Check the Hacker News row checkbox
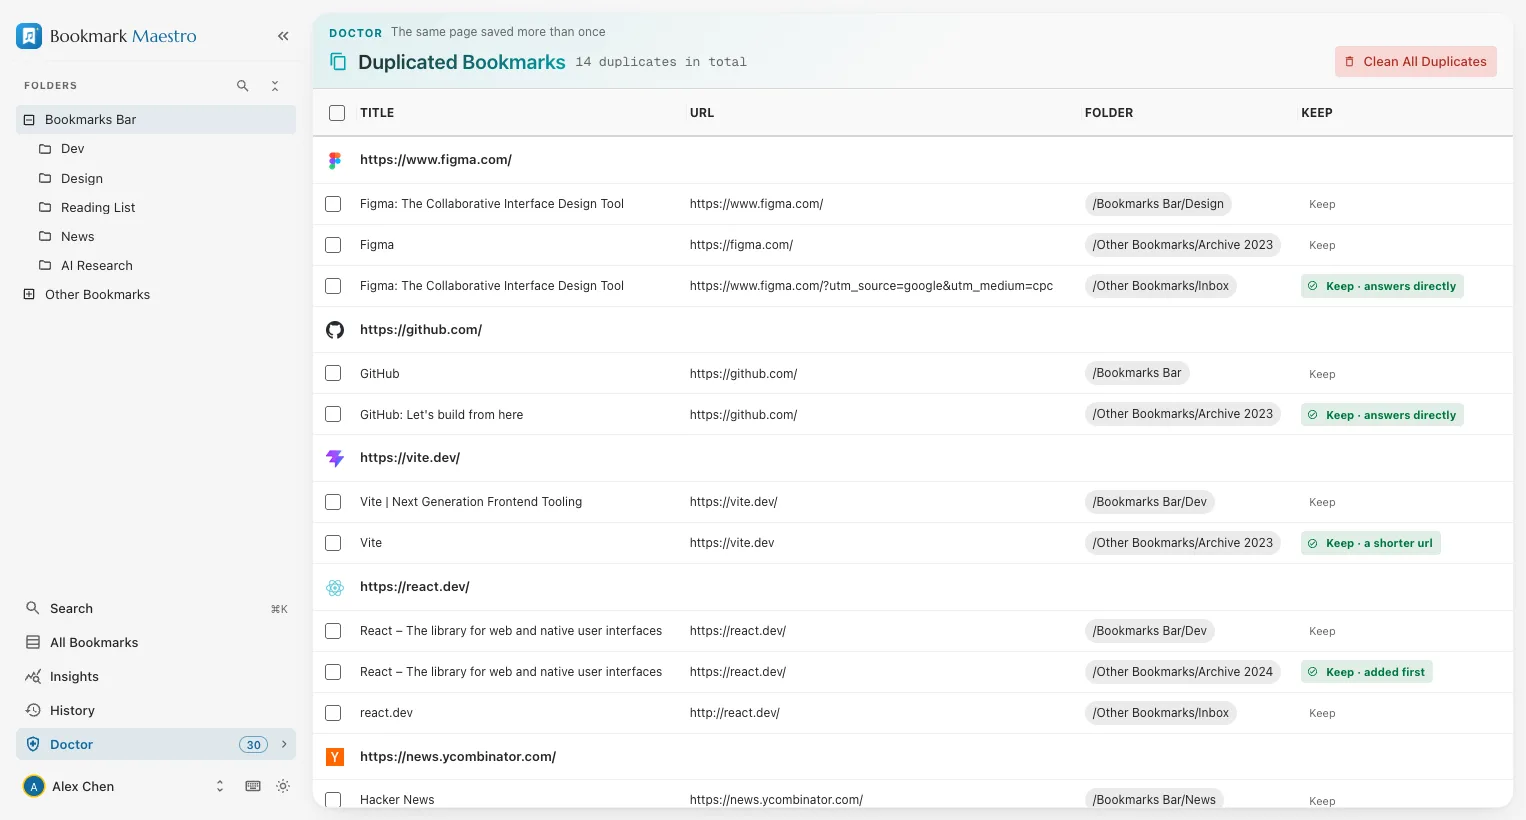The height and width of the screenshot is (820, 1526). click(x=333, y=800)
